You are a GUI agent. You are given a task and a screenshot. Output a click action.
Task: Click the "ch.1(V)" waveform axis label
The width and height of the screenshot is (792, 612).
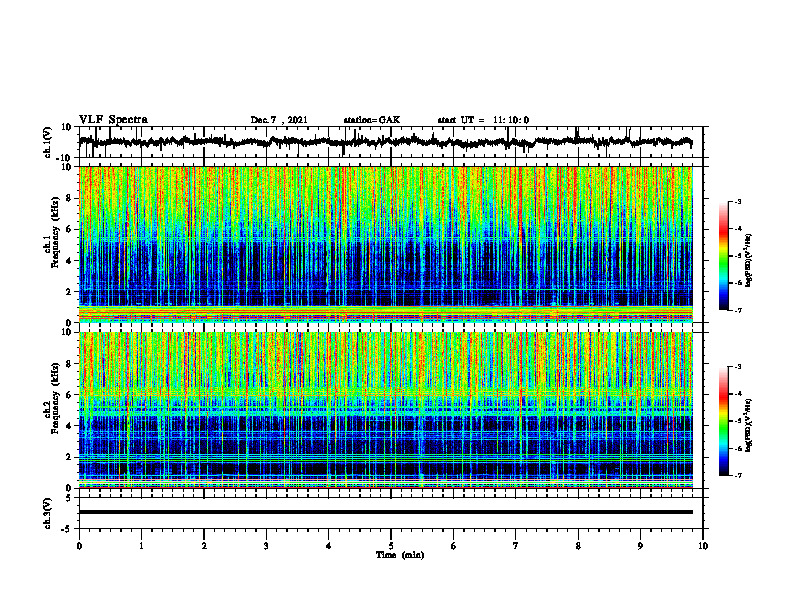47,141
